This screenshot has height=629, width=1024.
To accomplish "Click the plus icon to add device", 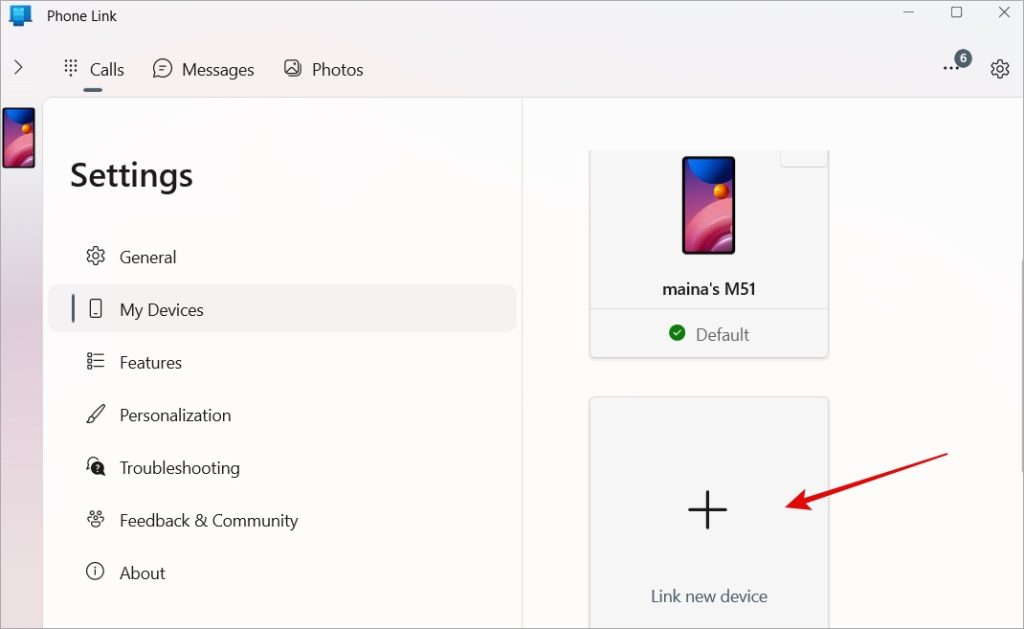I will click(x=707, y=510).
